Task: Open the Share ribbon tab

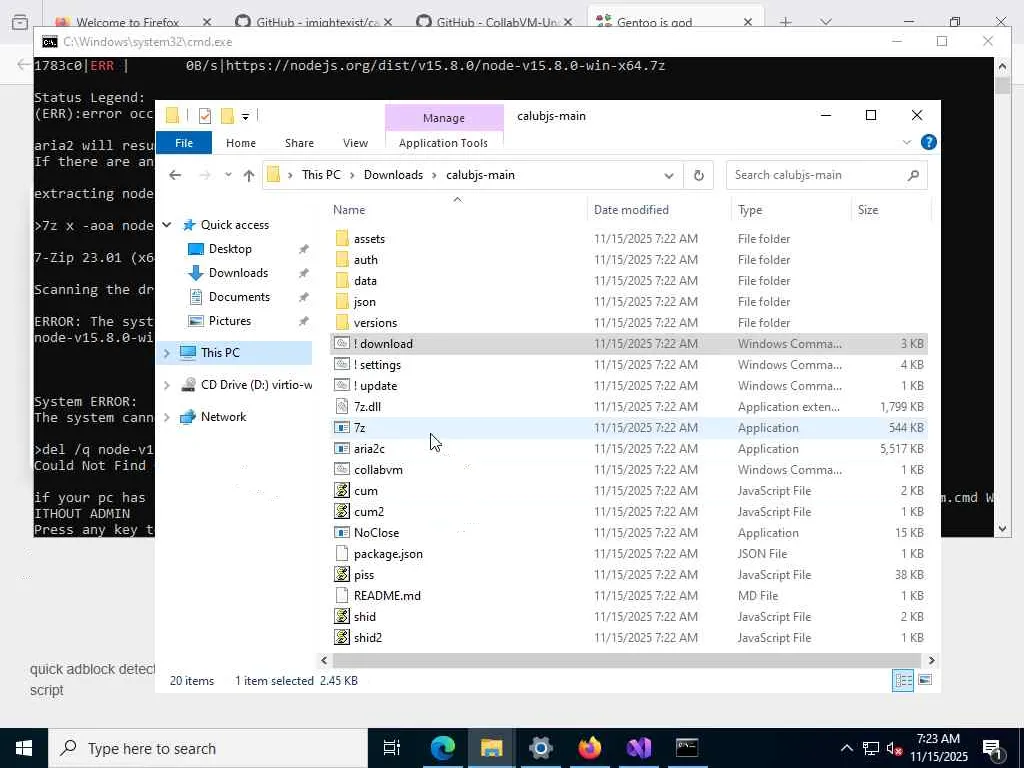Action: pos(299,142)
